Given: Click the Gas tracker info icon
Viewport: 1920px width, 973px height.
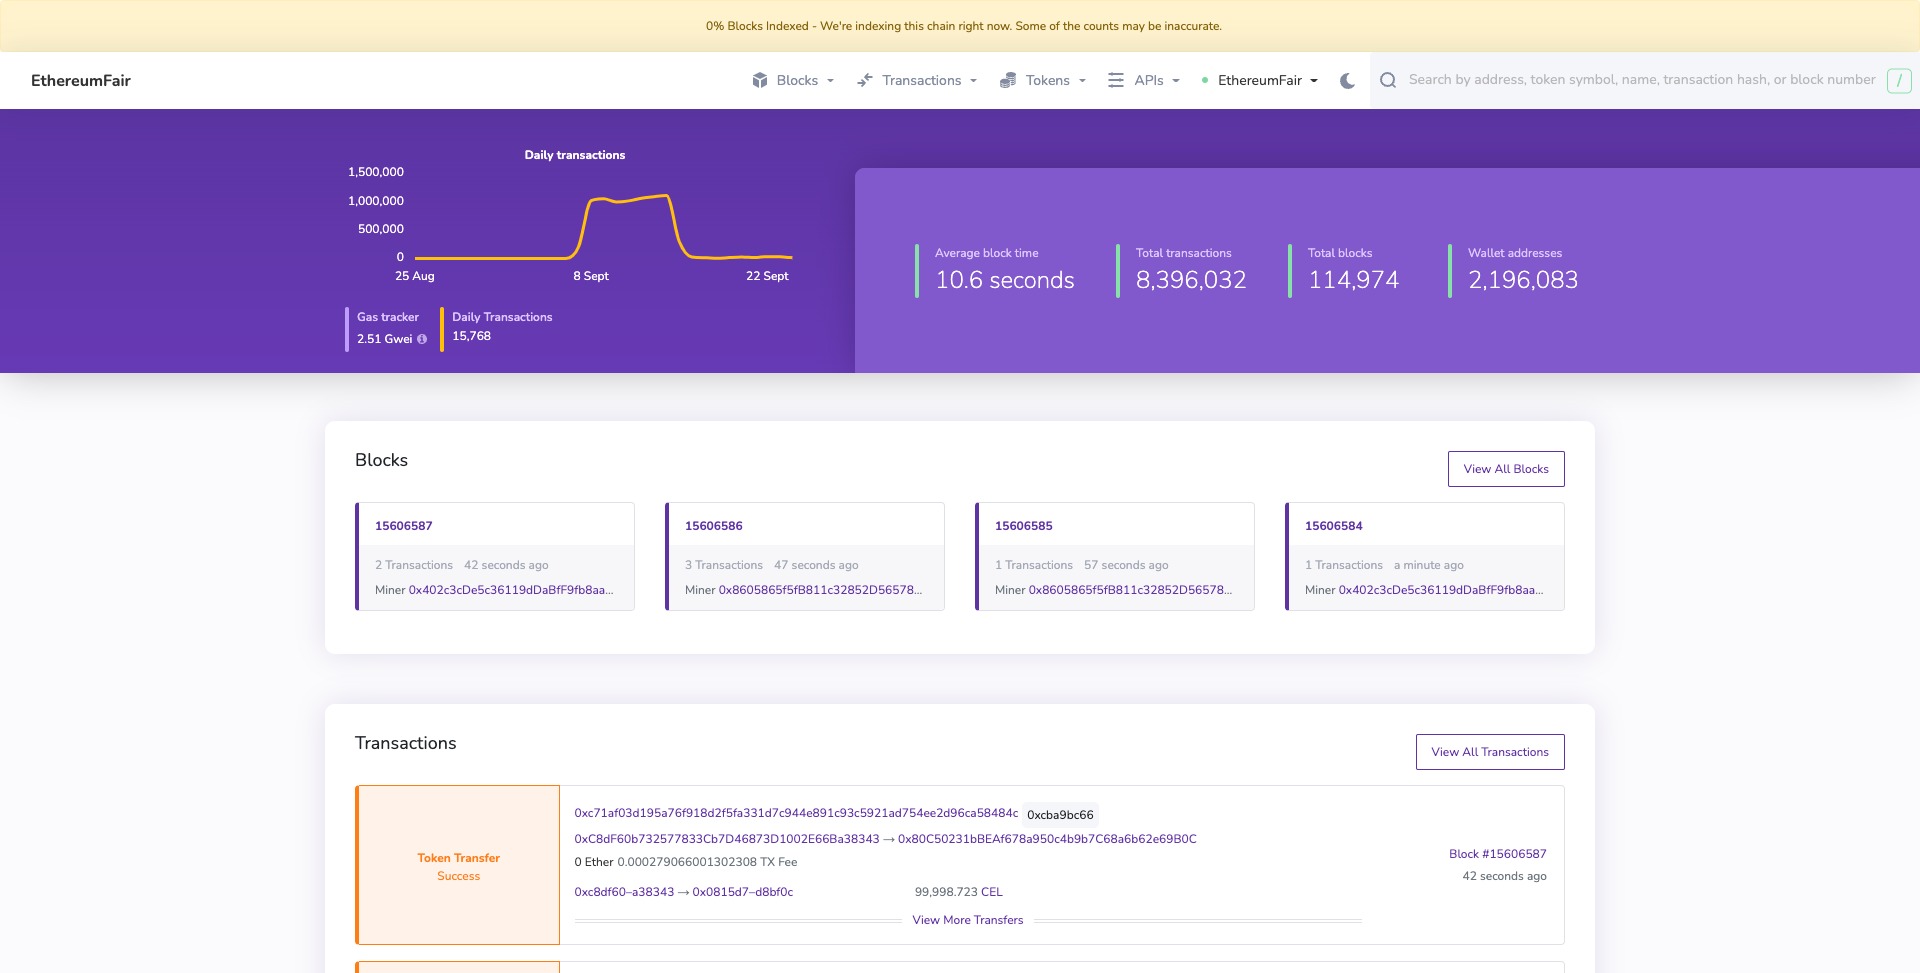Looking at the screenshot, I should [x=422, y=339].
